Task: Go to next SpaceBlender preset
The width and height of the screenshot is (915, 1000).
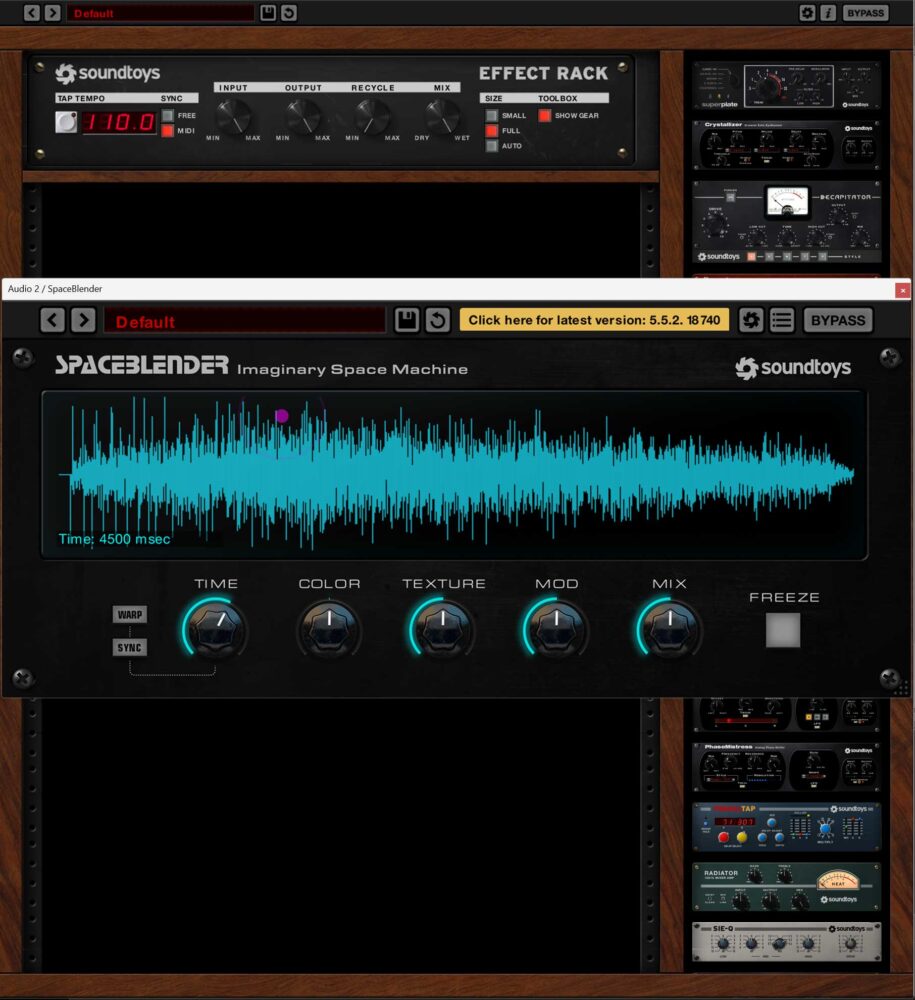Action: coord(84,320)
